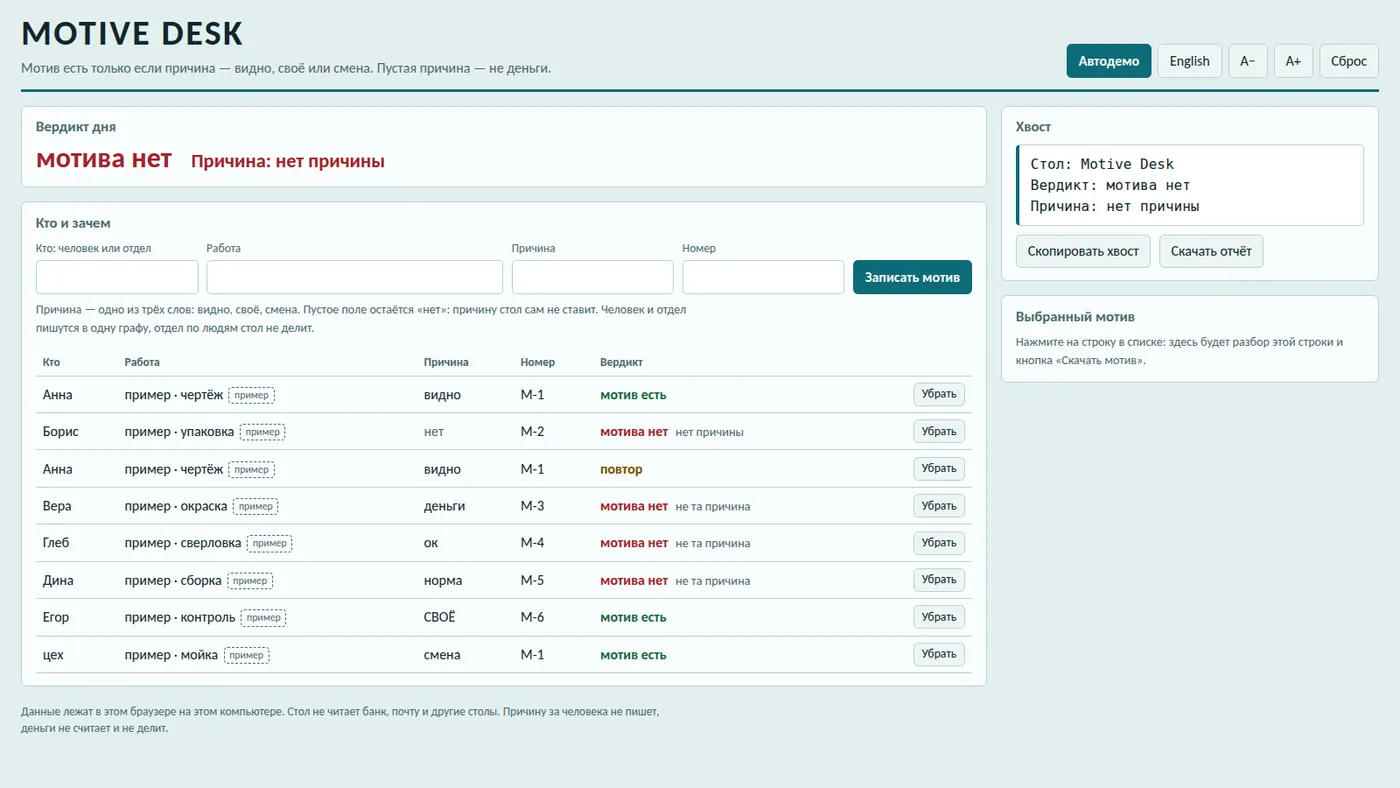The height and width of the screenshot is (788, 1400).
Task: Click the пример · упаковка work cell
Action: pyautogui.click(x=179, y=432)
